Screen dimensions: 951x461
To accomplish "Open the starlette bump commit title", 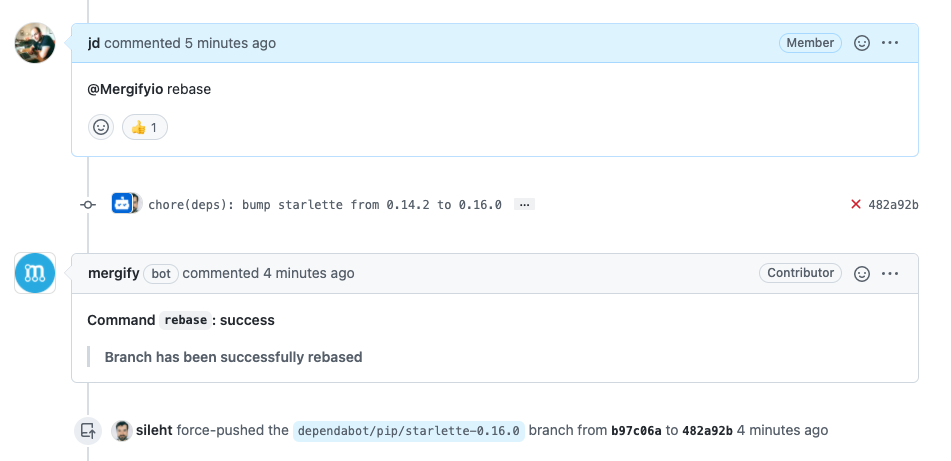I will point(325,205).
